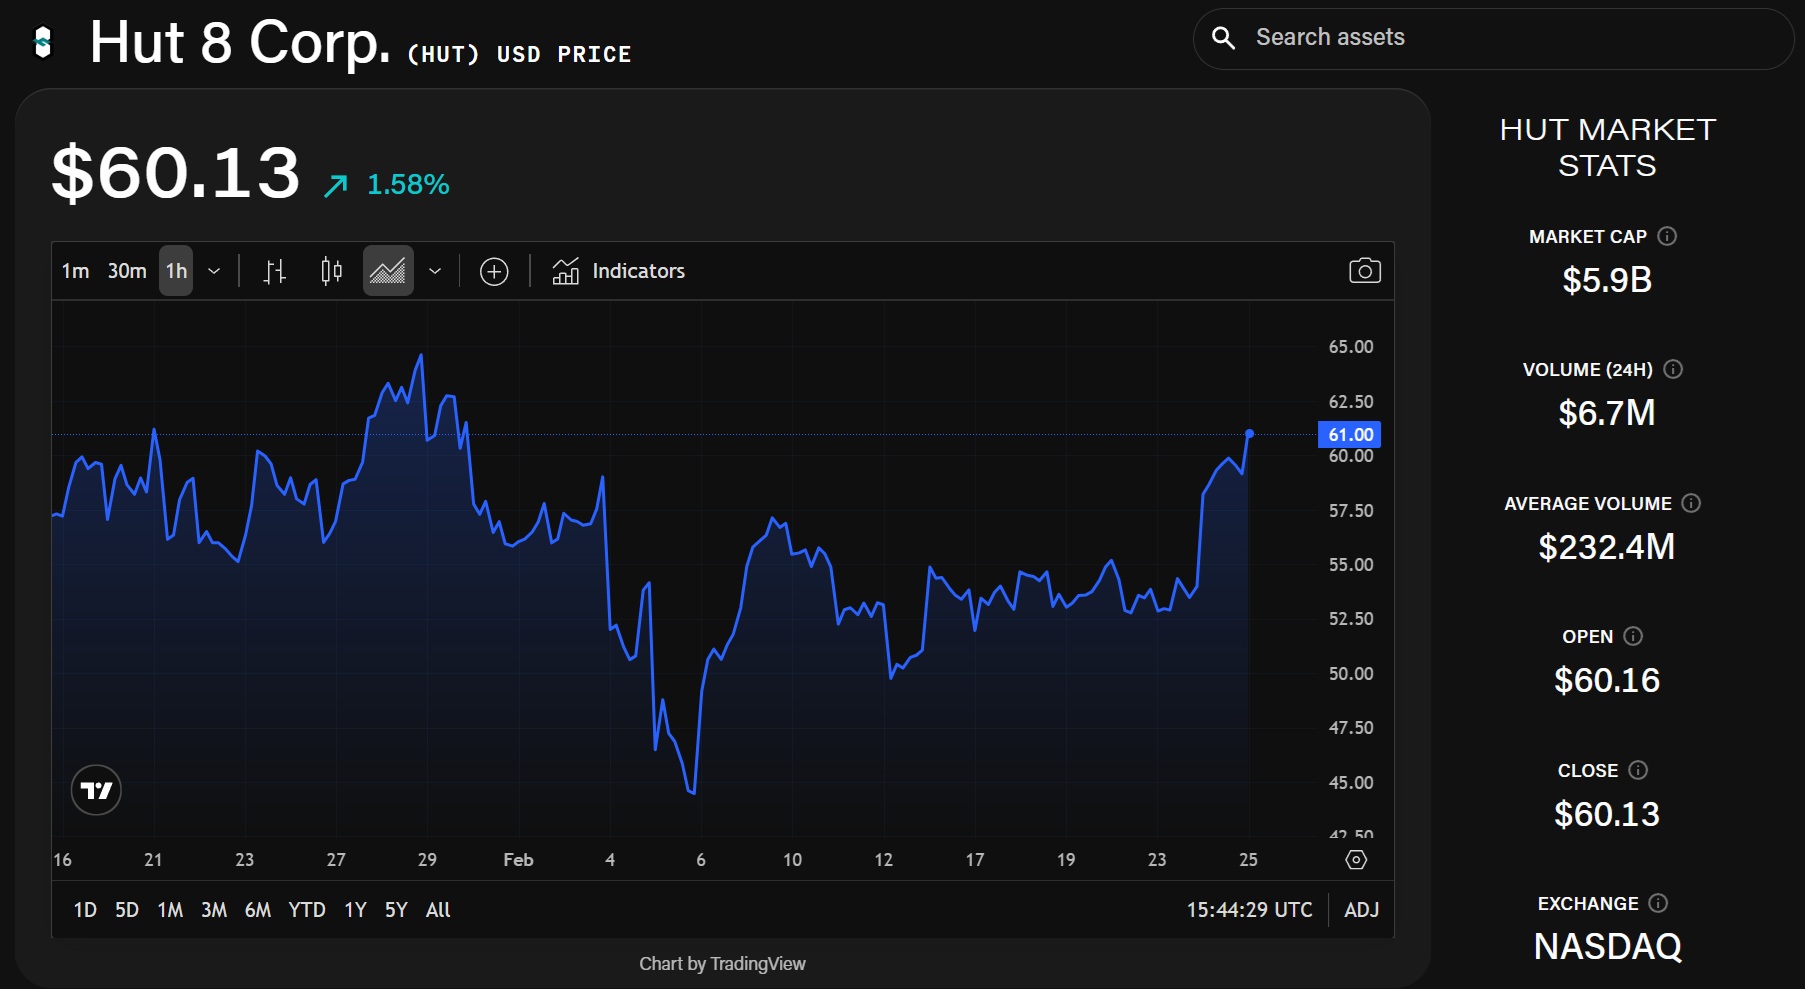Select the candlestick chart style icon

(x=331, y=271)
